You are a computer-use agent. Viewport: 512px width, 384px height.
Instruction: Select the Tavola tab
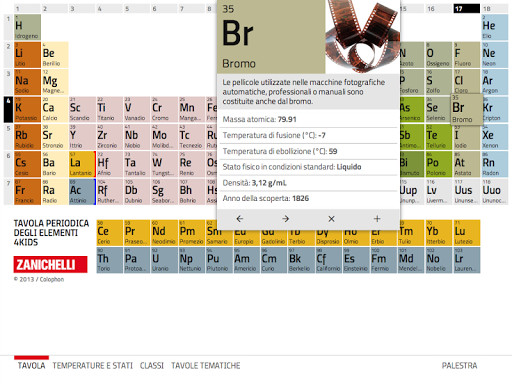31,366
